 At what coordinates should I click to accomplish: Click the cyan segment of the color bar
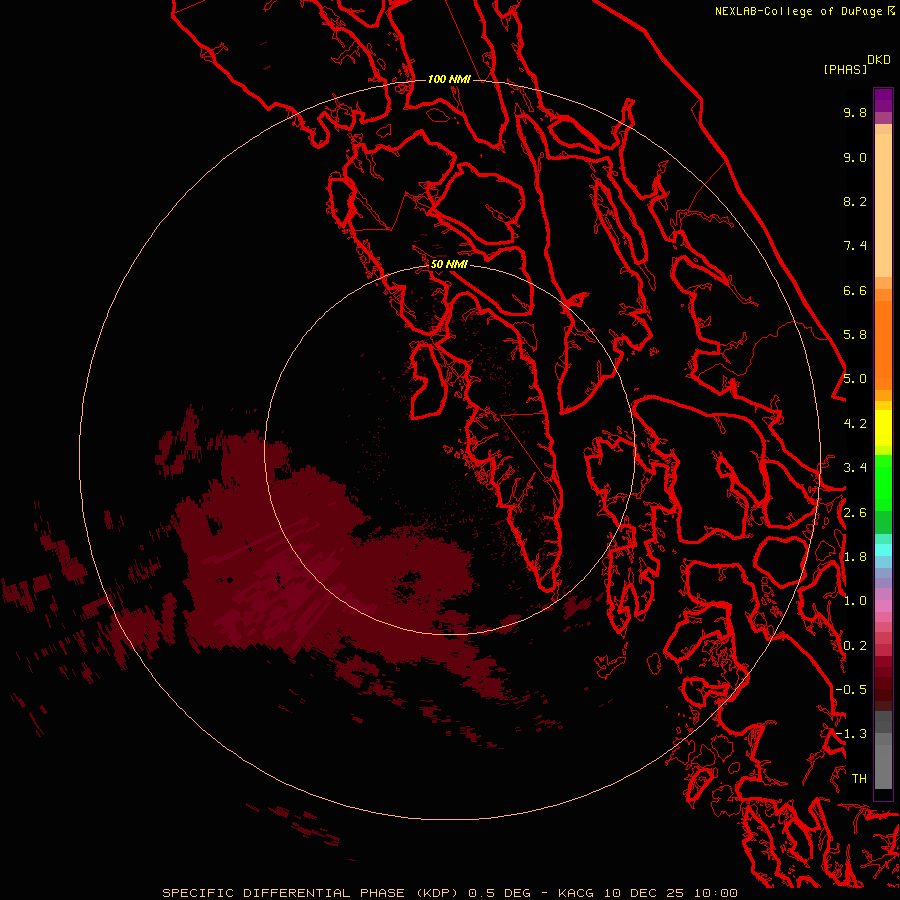click(x=883, y=550)
